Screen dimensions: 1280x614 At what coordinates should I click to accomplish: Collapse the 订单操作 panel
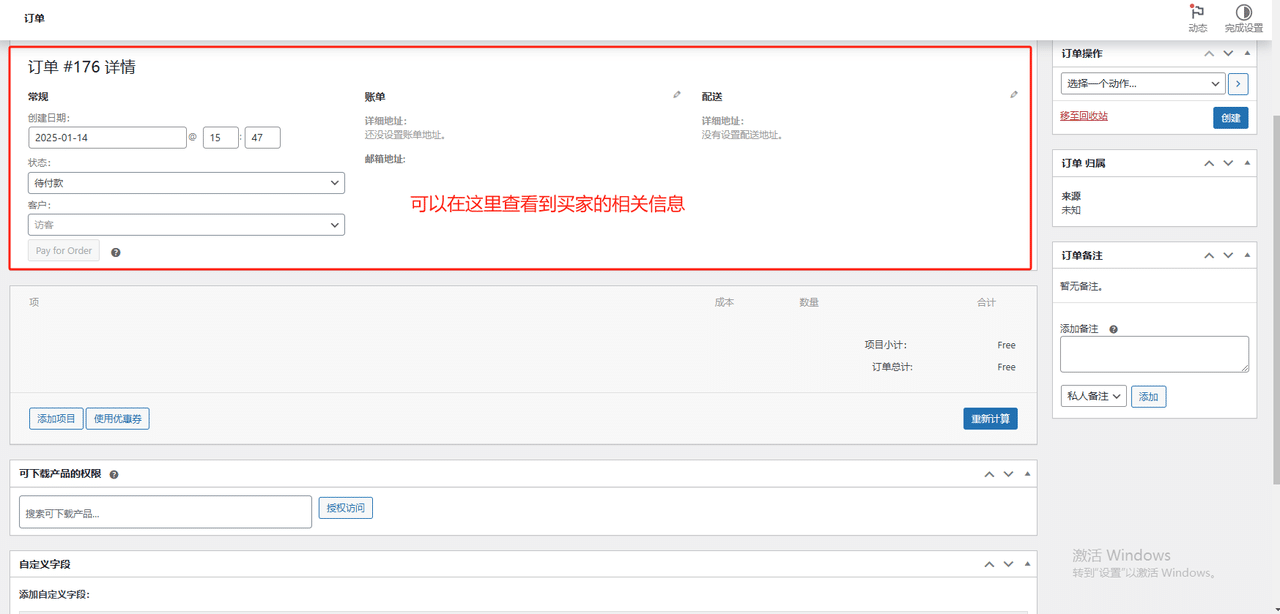[1247, 54]
